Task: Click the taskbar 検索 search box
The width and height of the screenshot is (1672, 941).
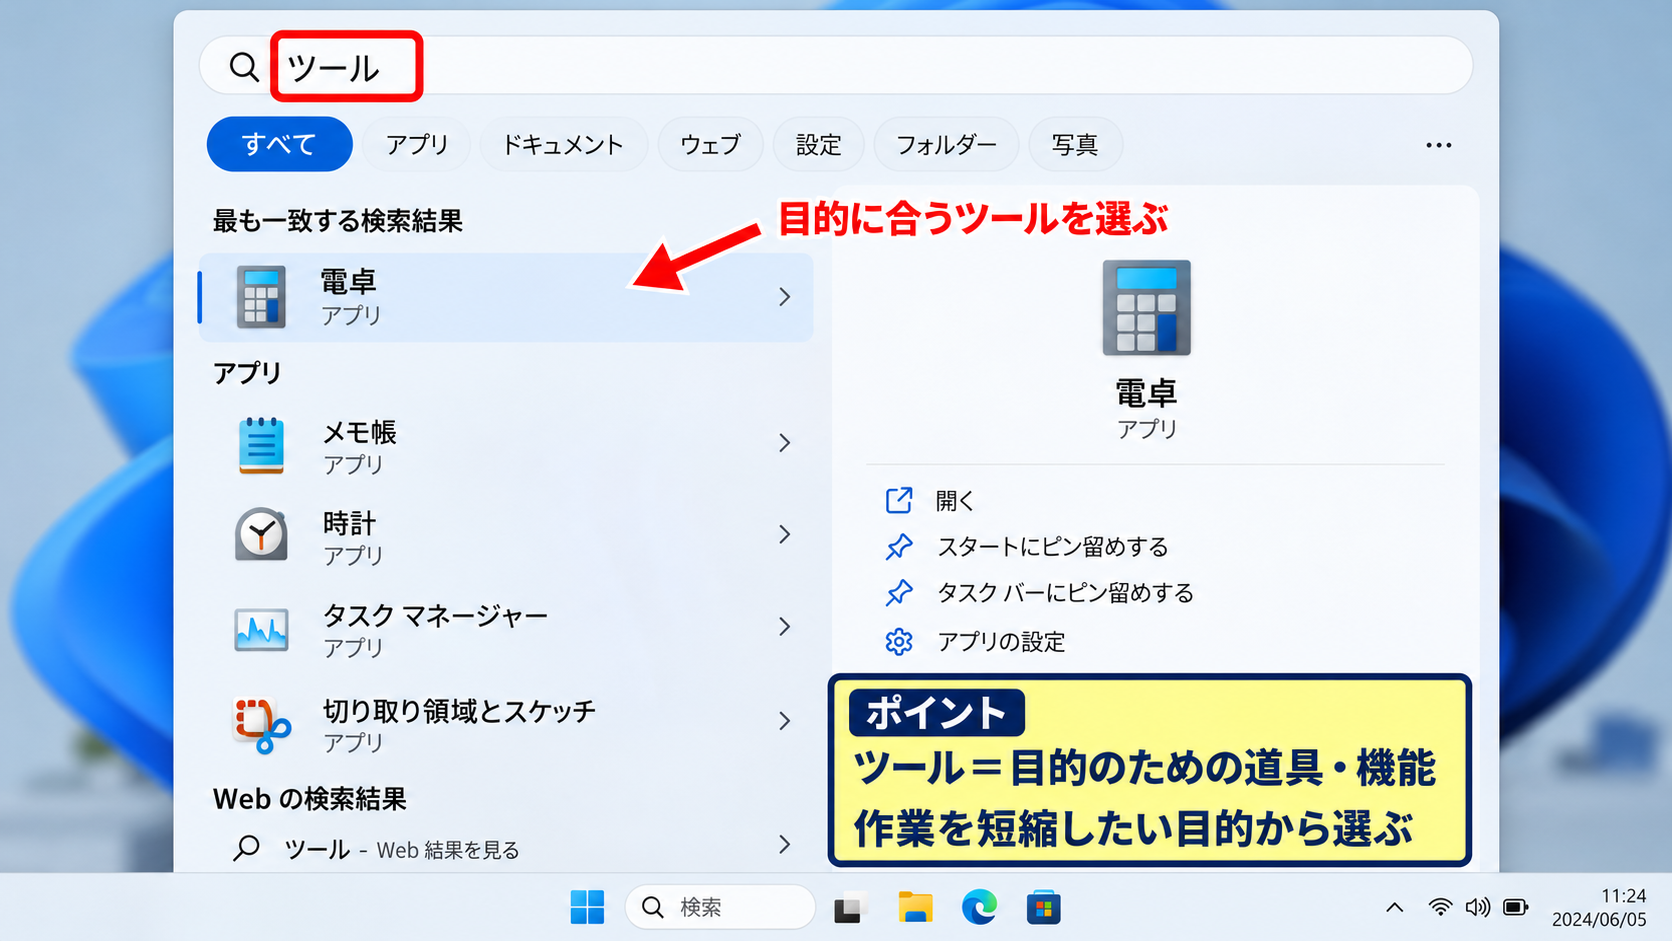Action: pyautogui.click(x=720, y=907)
